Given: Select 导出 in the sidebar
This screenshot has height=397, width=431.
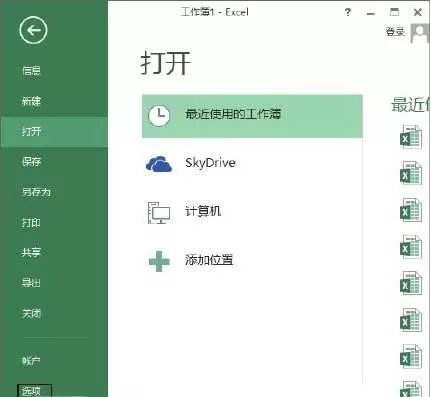Looking at the screenshot, I should pyautogui.click(x=31, y=283).
